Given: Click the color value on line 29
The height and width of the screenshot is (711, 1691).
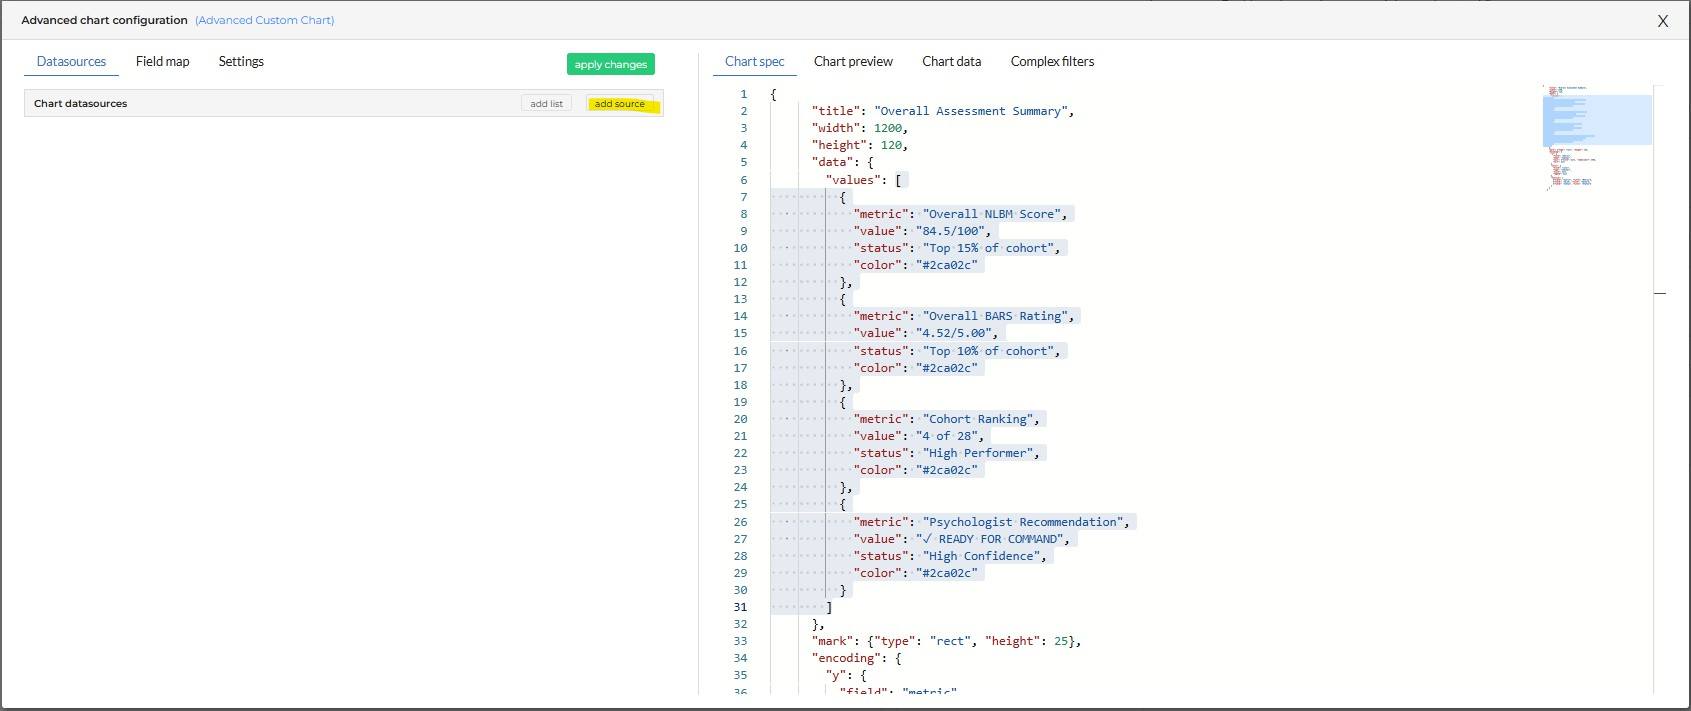Looking at the screenshot, I should point(947,573).
